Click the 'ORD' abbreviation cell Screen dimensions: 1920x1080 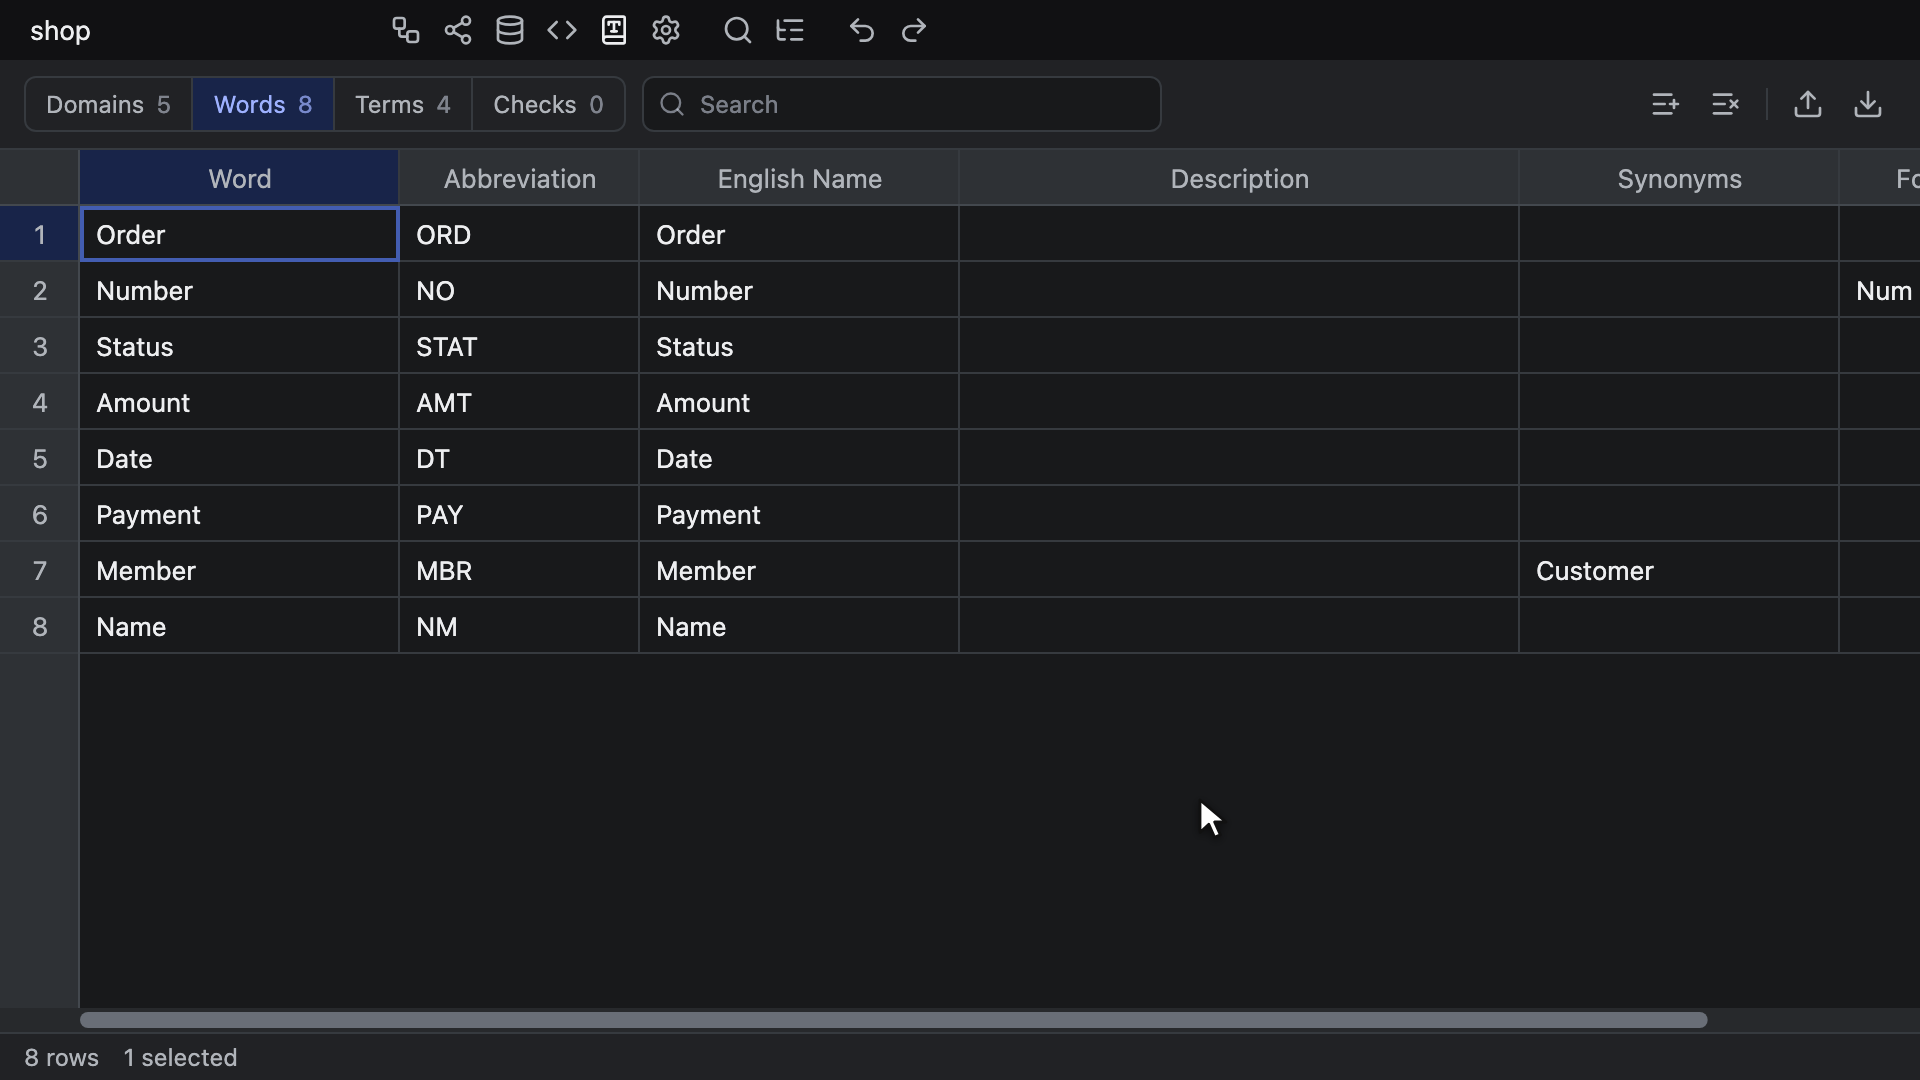point(519,234)
